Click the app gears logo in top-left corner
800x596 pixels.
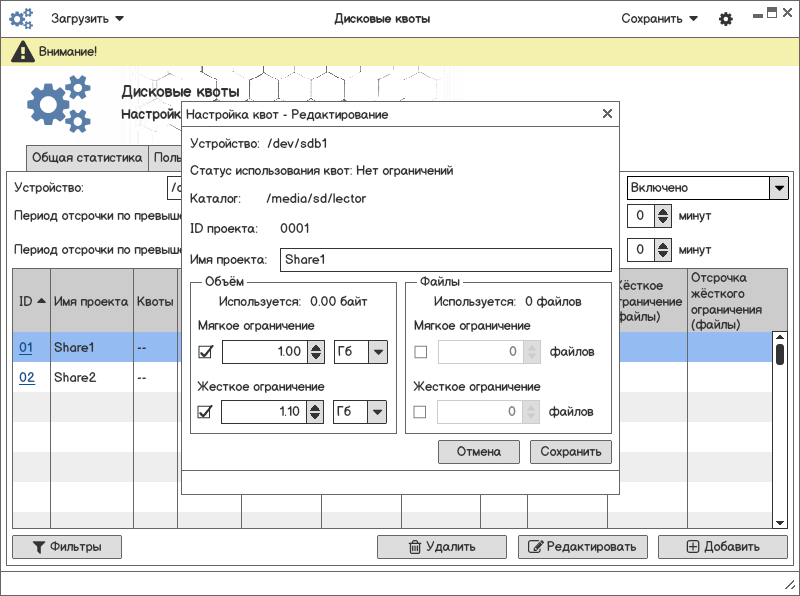(21, 19)
